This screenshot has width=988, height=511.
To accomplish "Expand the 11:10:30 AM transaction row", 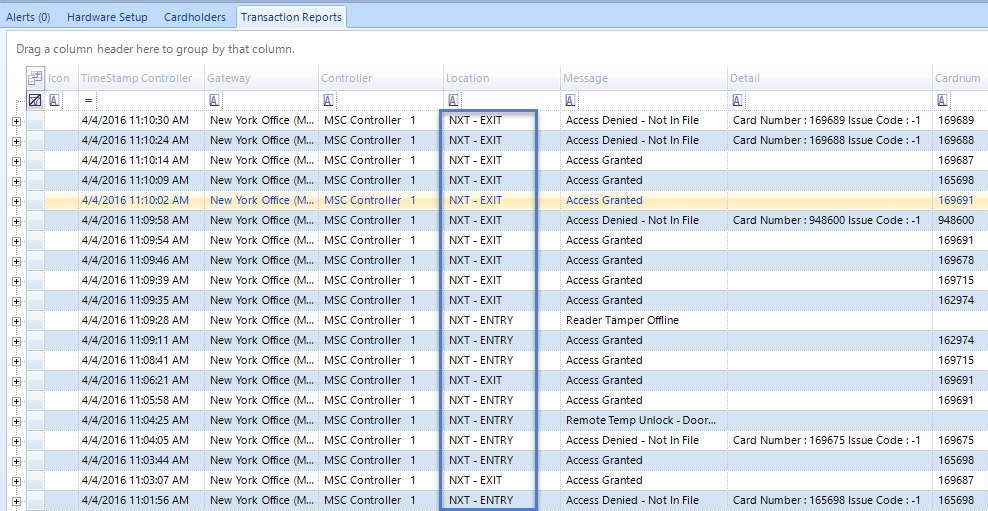I will point(16,120).
